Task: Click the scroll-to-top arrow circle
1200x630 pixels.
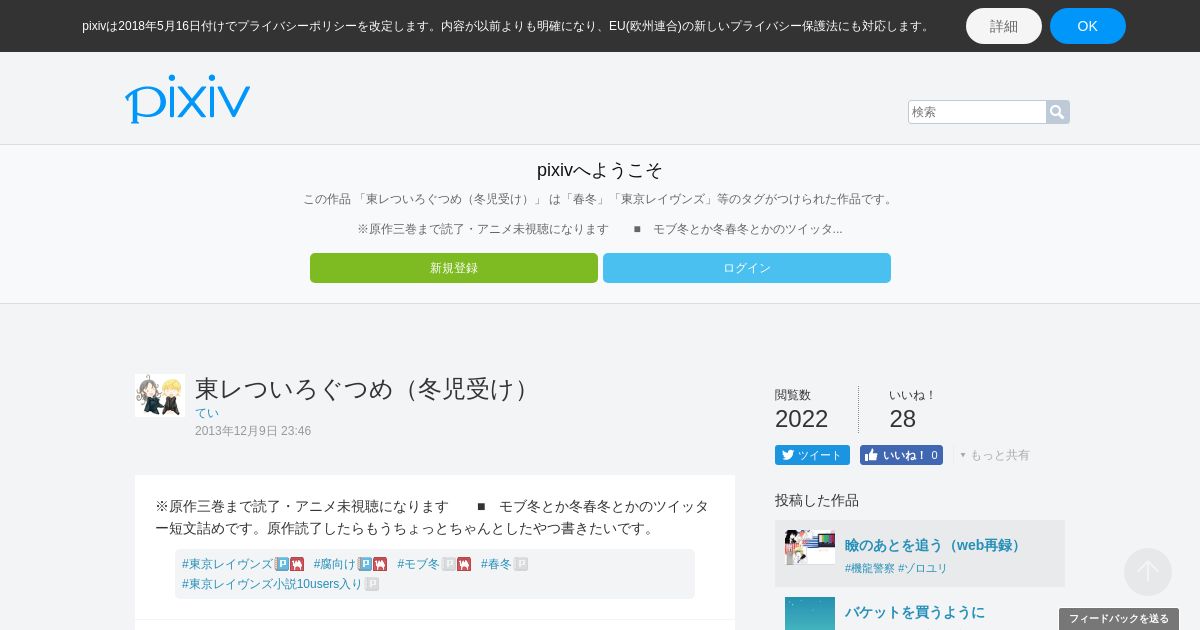Action: click(x=1148, y=572)
